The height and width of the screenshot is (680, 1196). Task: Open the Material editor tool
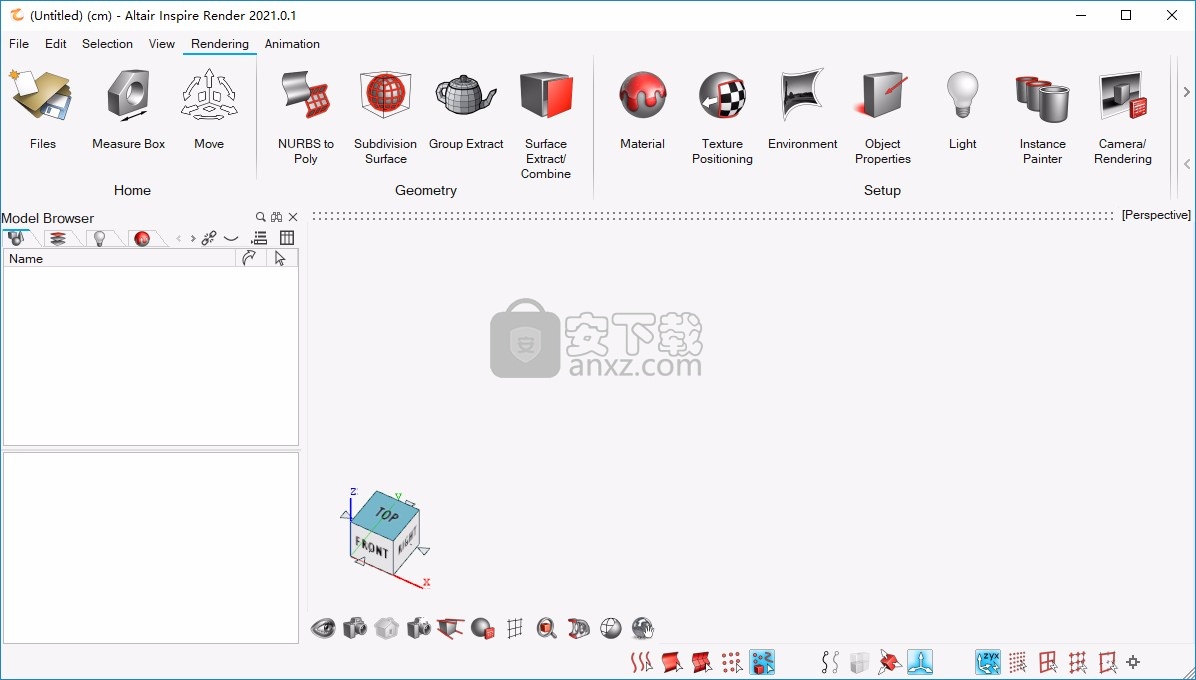[x=642, y=109]
